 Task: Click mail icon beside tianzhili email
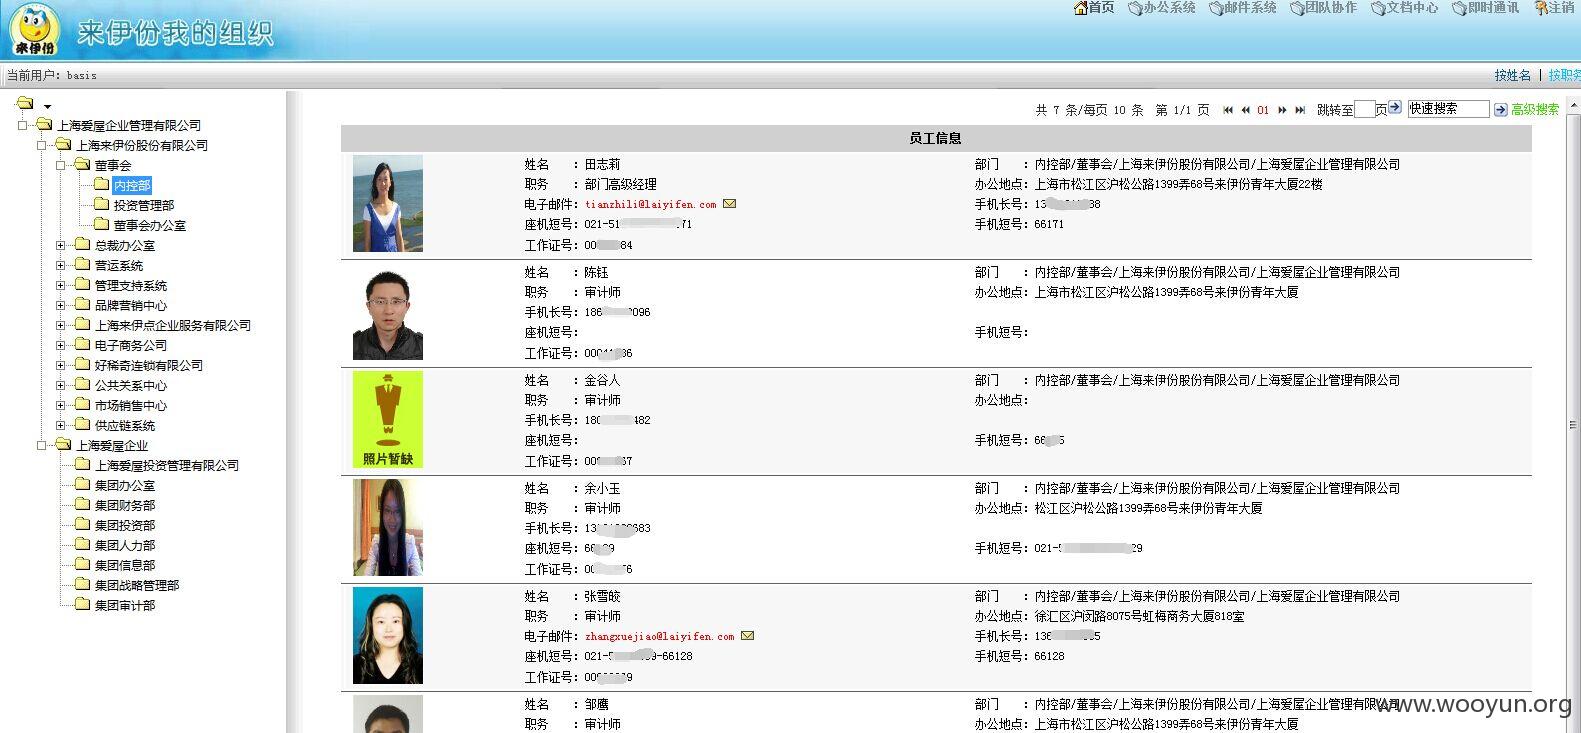(730, 204)
